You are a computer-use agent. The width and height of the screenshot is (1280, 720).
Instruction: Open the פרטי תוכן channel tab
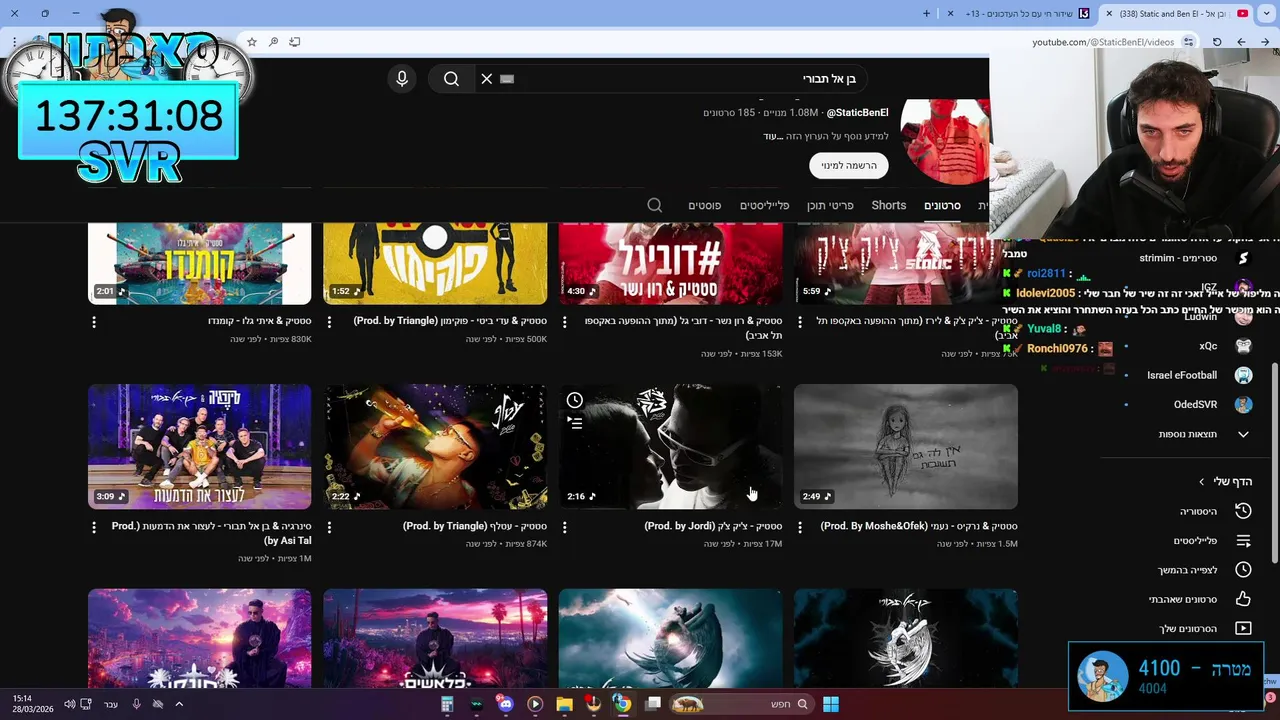[830, 205]
